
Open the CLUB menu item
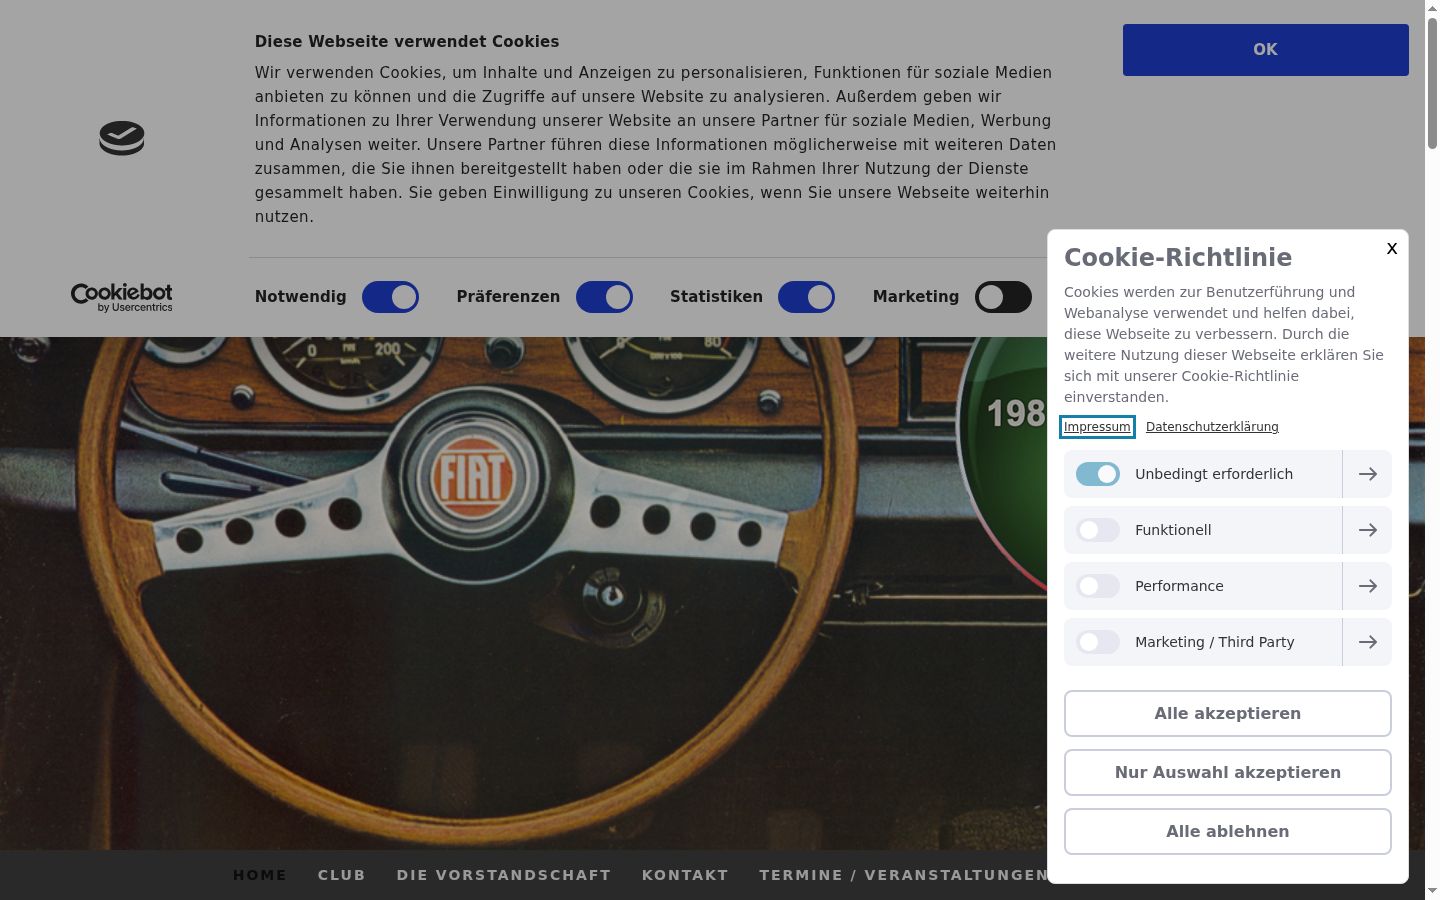click(342, 875)
